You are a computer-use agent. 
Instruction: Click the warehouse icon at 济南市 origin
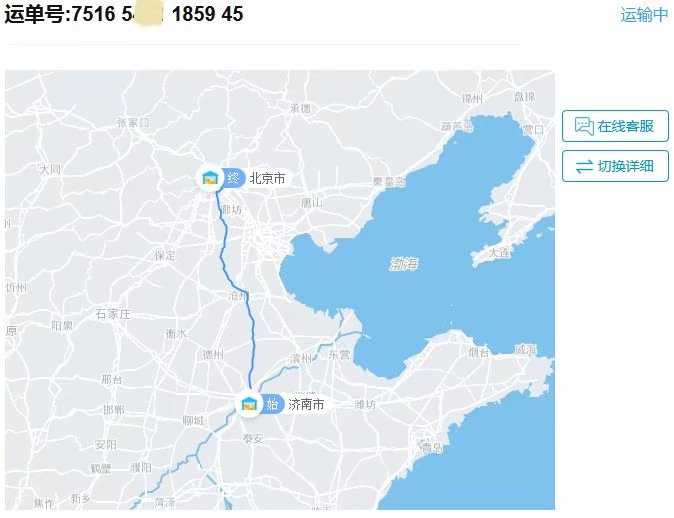(249, 404)
